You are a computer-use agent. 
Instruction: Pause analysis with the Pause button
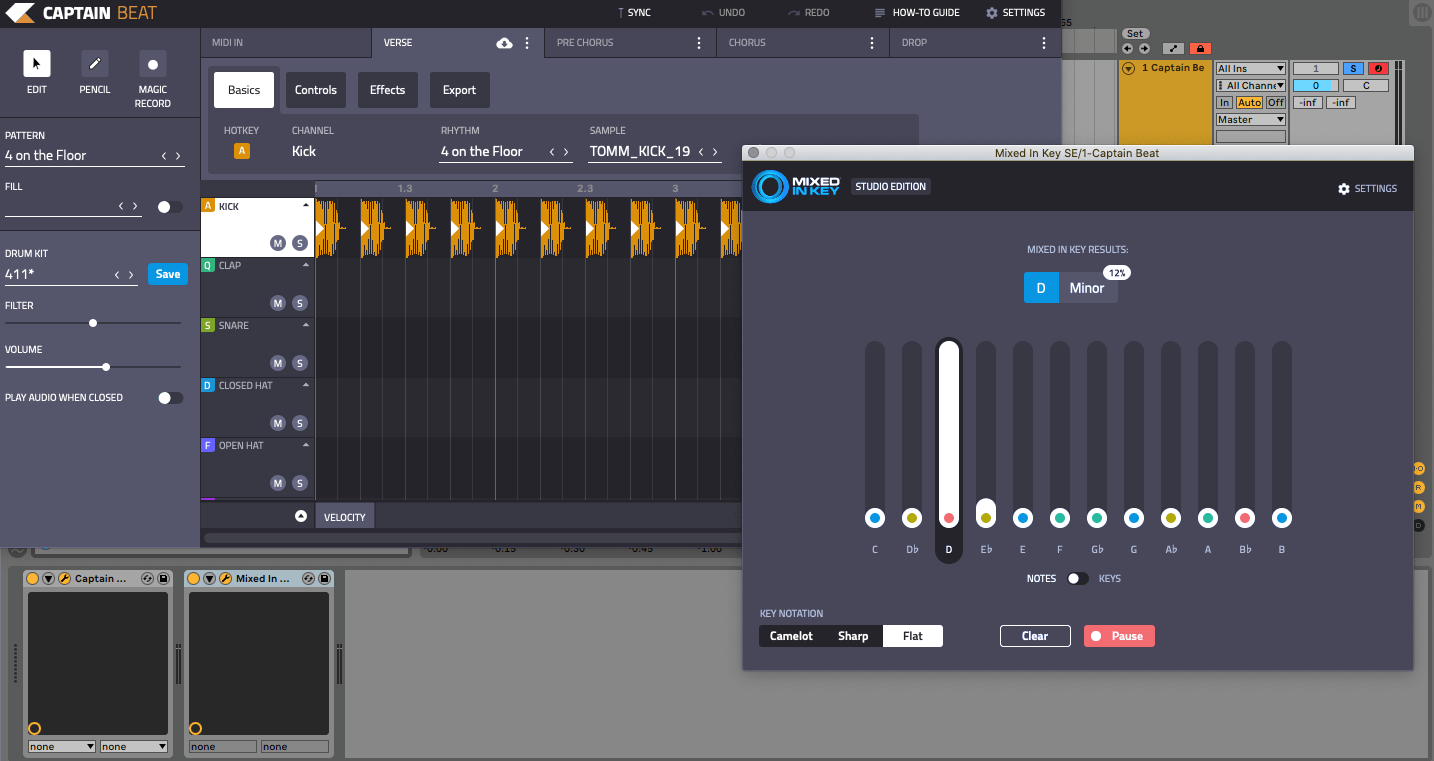pos(1119,636)
